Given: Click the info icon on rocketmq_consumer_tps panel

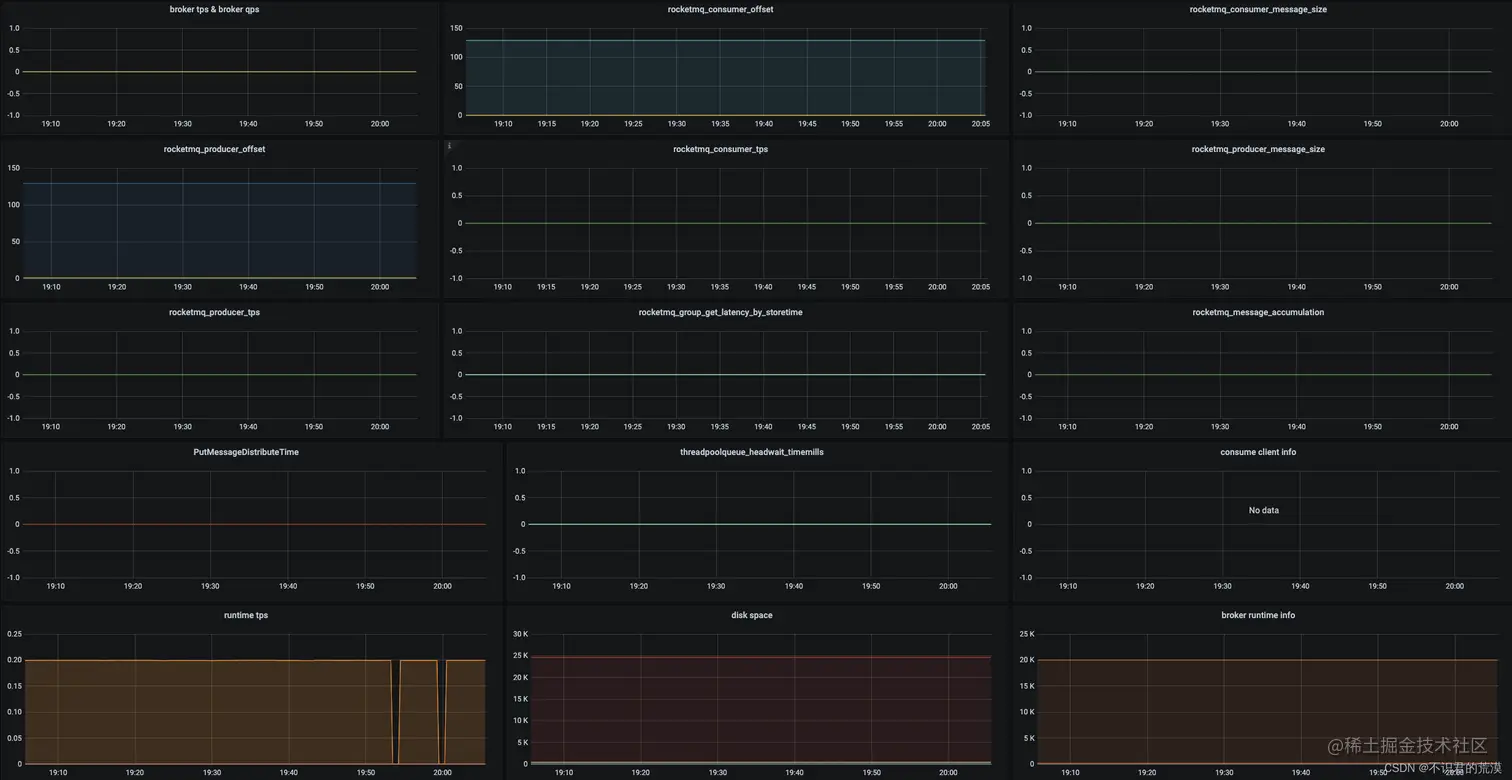Looking at the screenshot, I should coord(449,146).
